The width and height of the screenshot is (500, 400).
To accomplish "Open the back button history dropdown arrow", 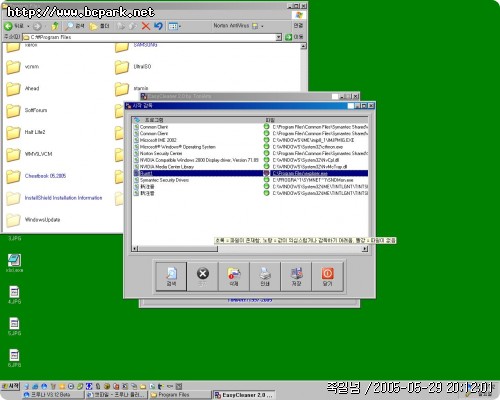I will click(x=28, y=26).
